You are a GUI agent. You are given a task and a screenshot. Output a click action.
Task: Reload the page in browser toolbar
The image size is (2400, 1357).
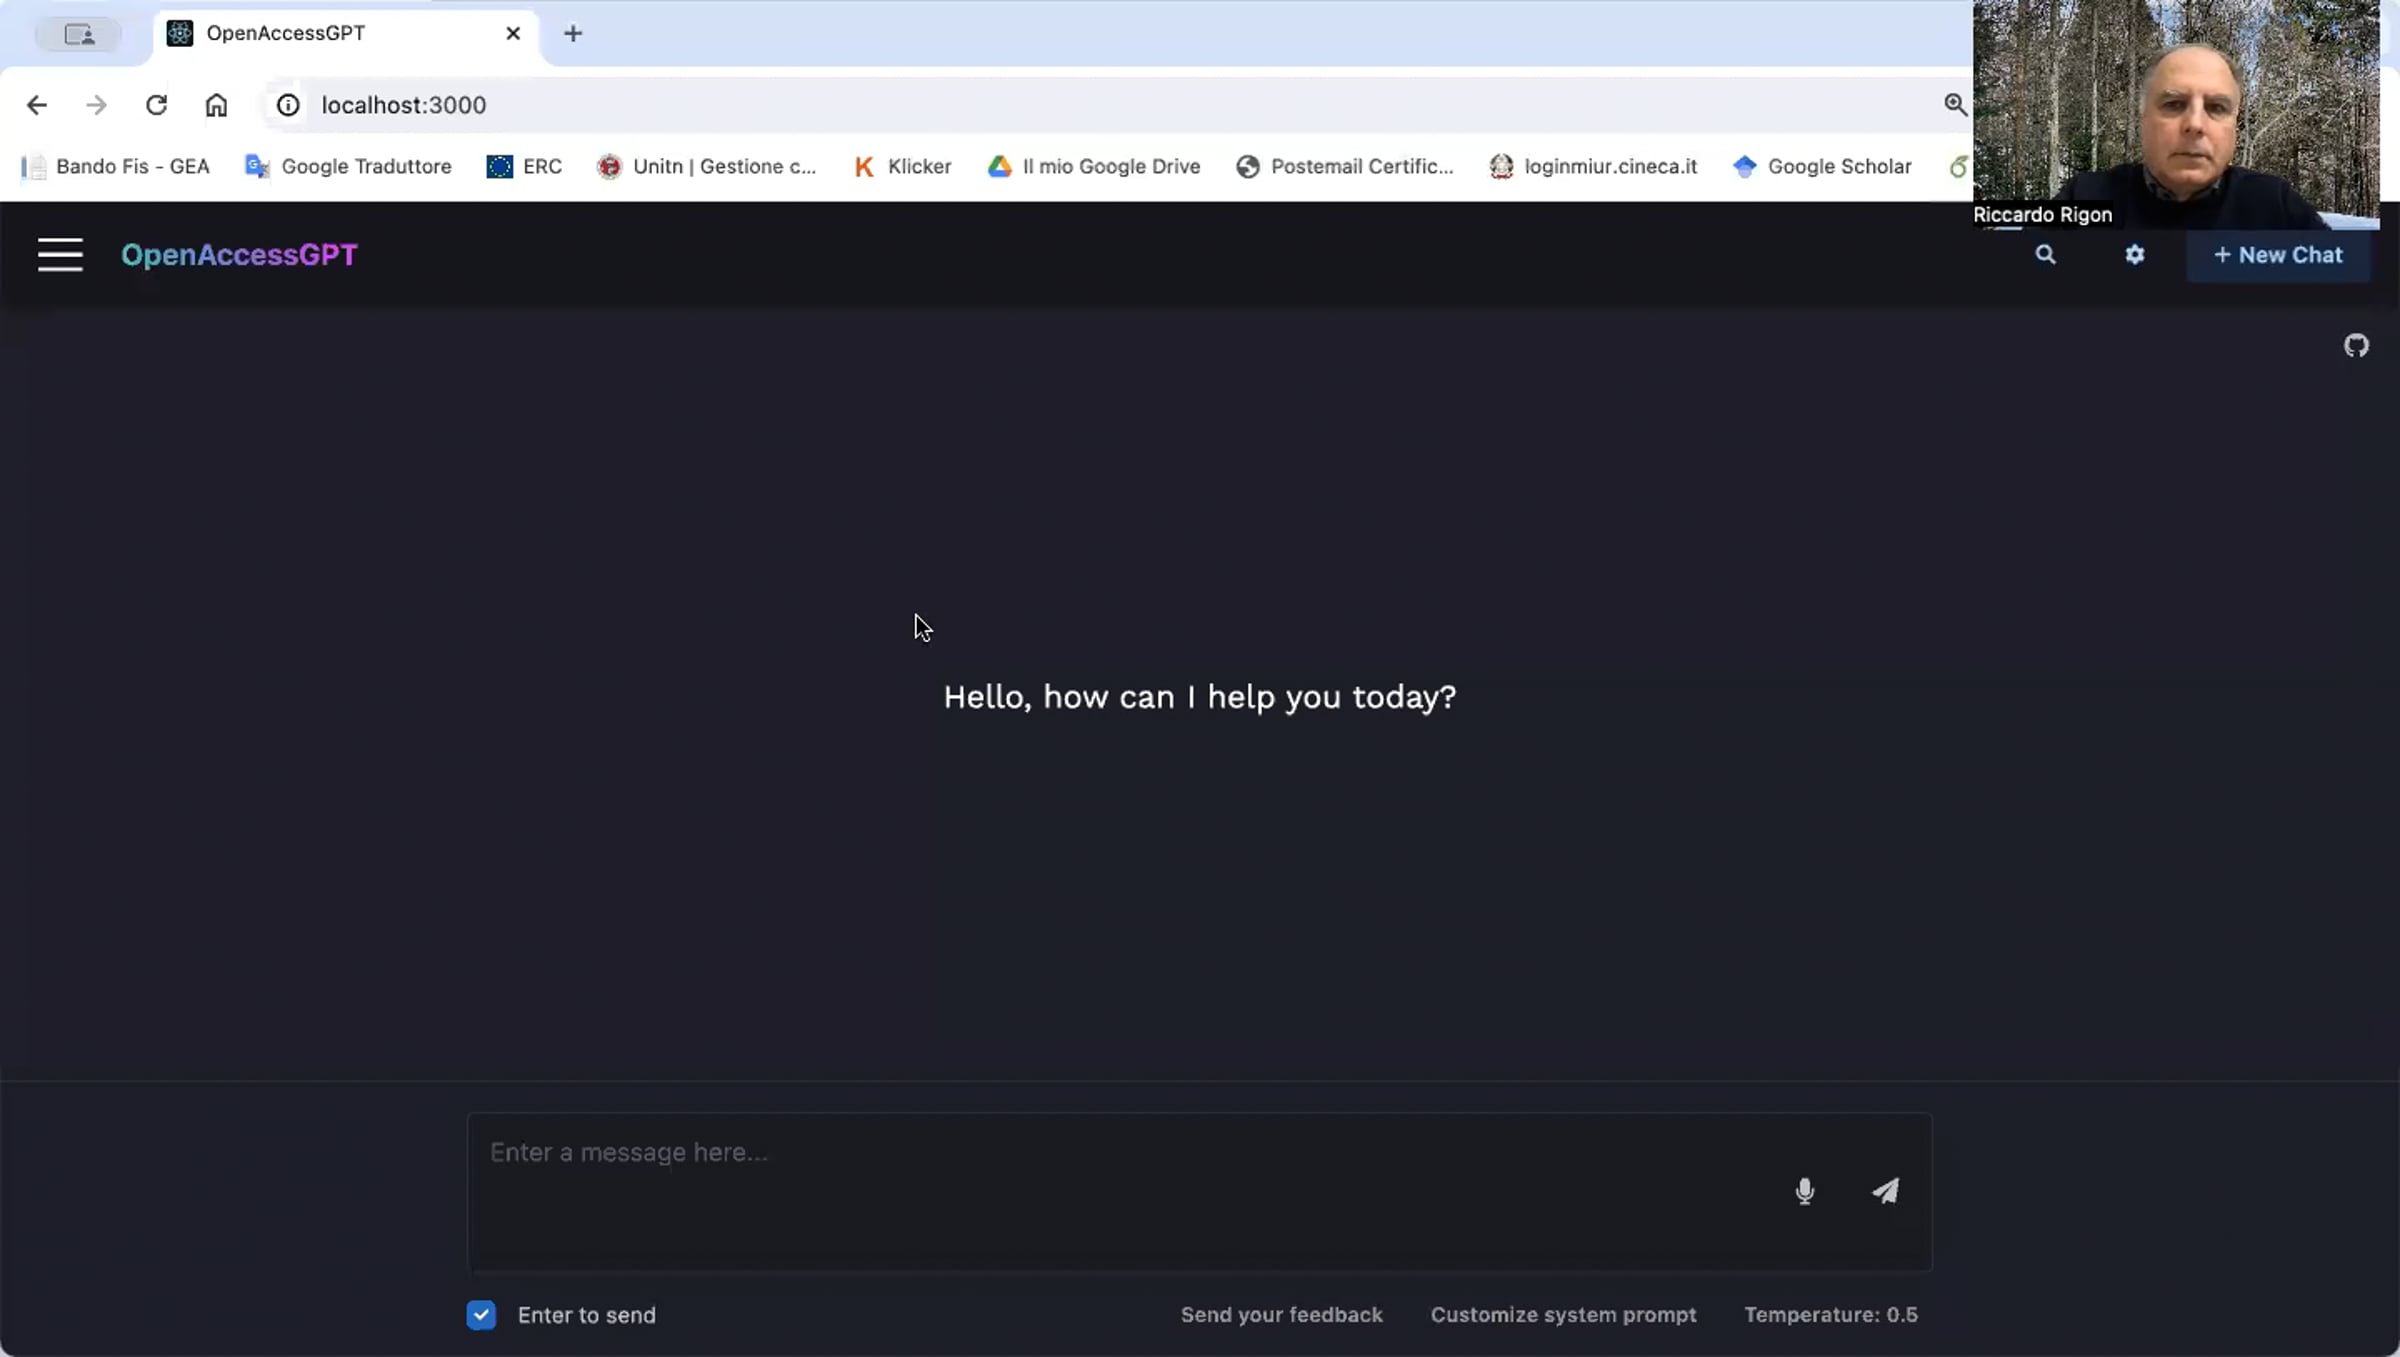(x=156, y=105)
